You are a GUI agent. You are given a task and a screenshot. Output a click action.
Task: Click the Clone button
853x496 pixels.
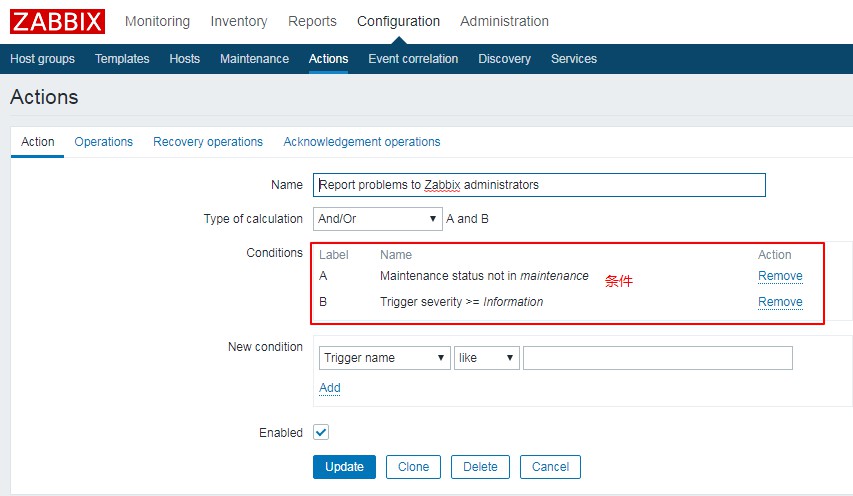point(413,467)
